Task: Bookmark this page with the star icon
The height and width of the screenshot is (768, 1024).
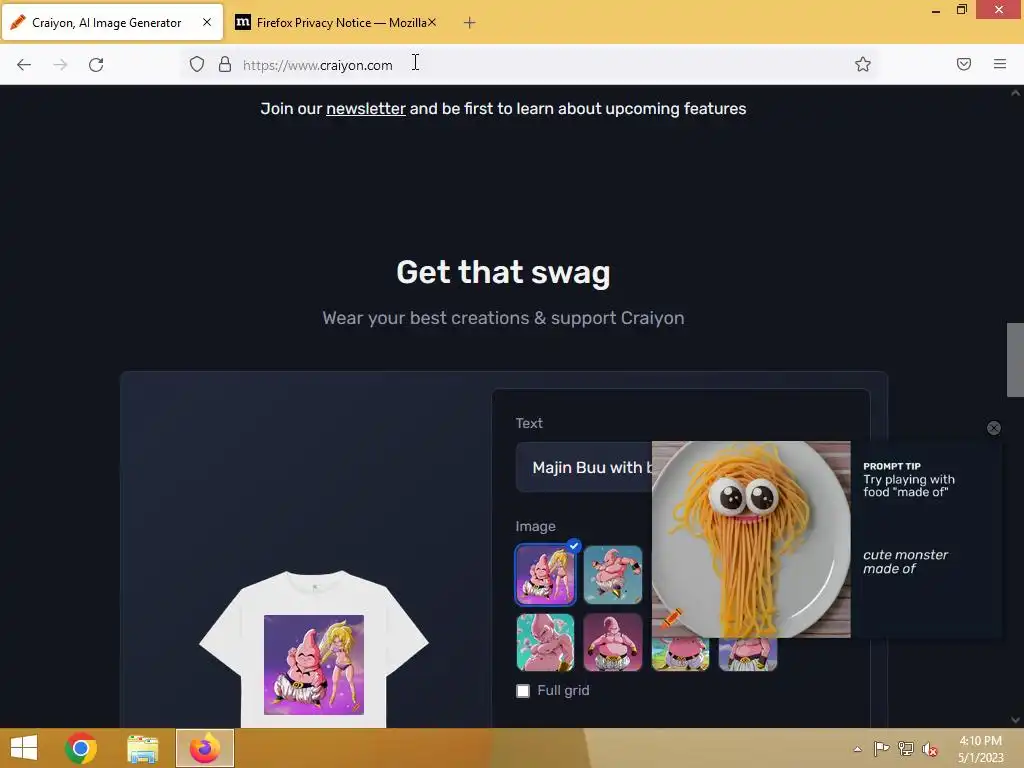Action: coord(863,64)
